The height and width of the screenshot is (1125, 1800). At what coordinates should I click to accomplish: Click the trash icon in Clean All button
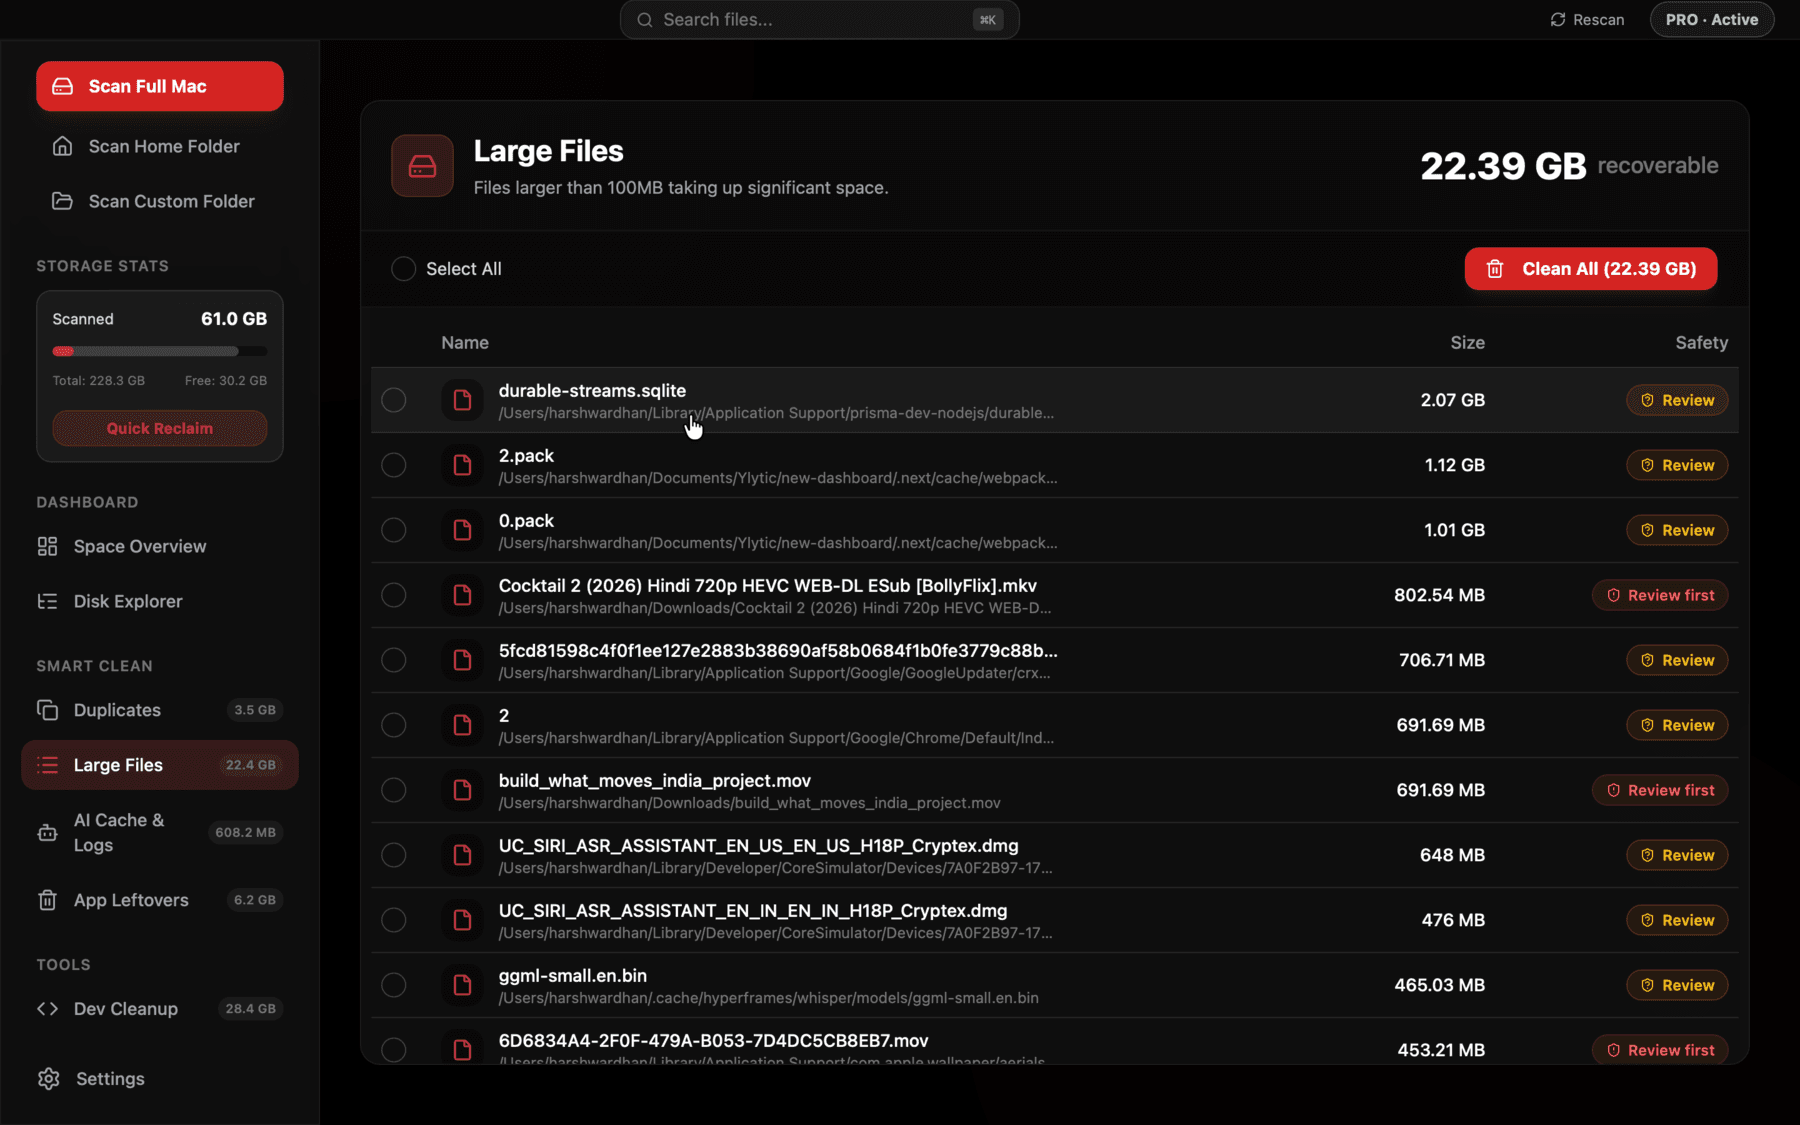point(1495,269)
